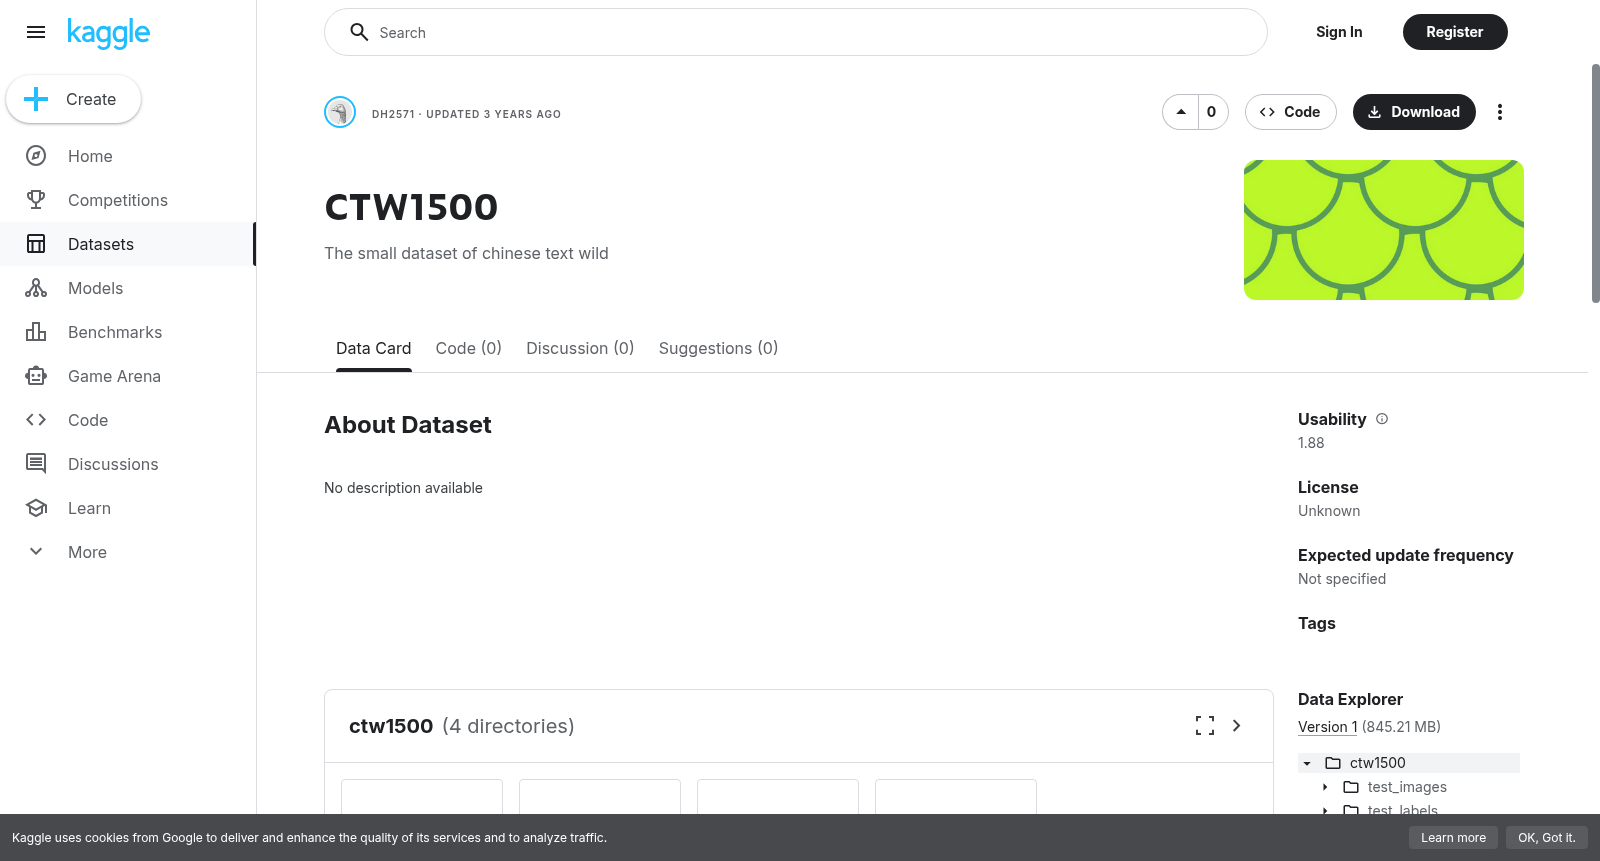This screenshot has height=861, width=1600.
Task: Switch to the Code (0) tab
Action: click(469, 348)
